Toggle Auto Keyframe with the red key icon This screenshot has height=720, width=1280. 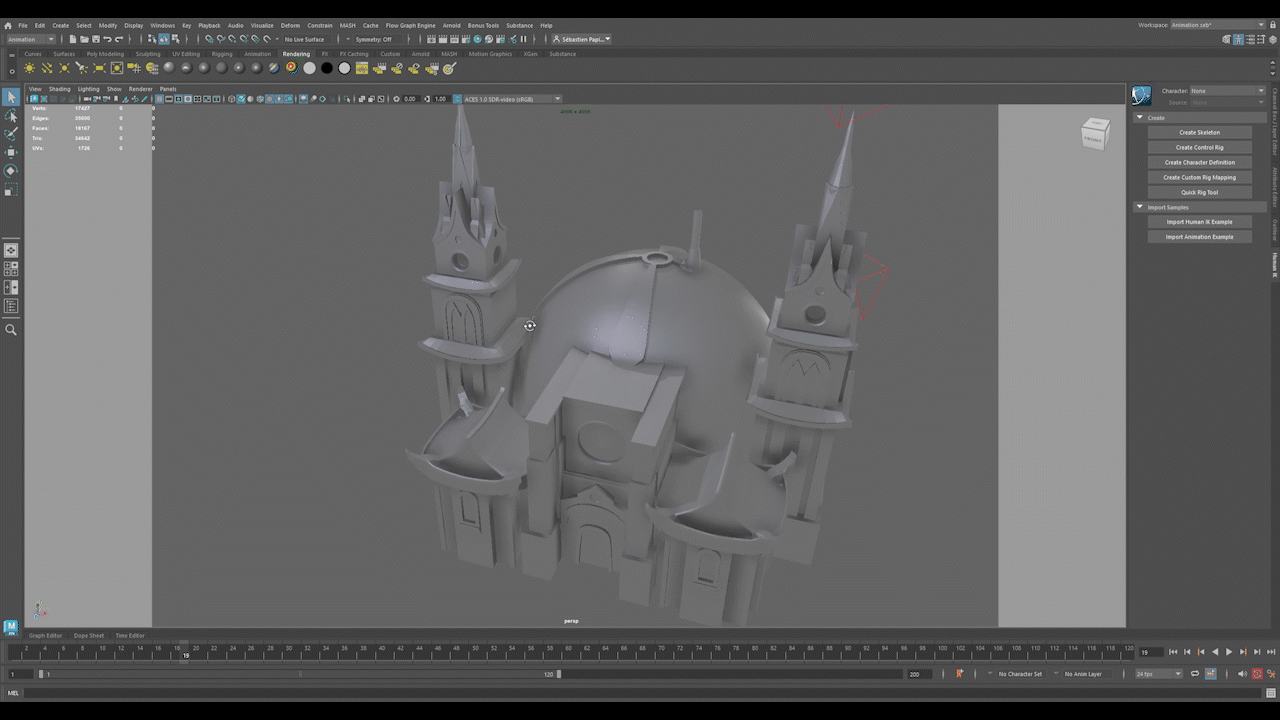[x=1257, y=673]
